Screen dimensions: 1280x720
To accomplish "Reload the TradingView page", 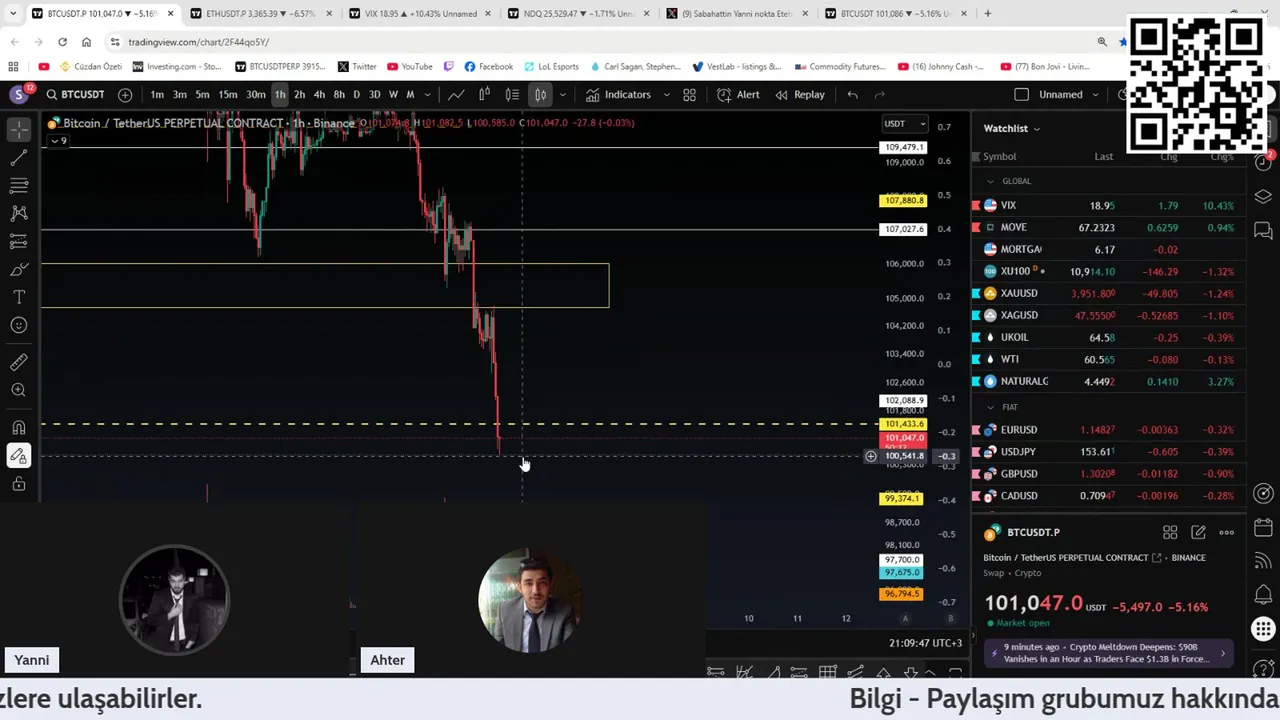I will [x=62, y=42].
